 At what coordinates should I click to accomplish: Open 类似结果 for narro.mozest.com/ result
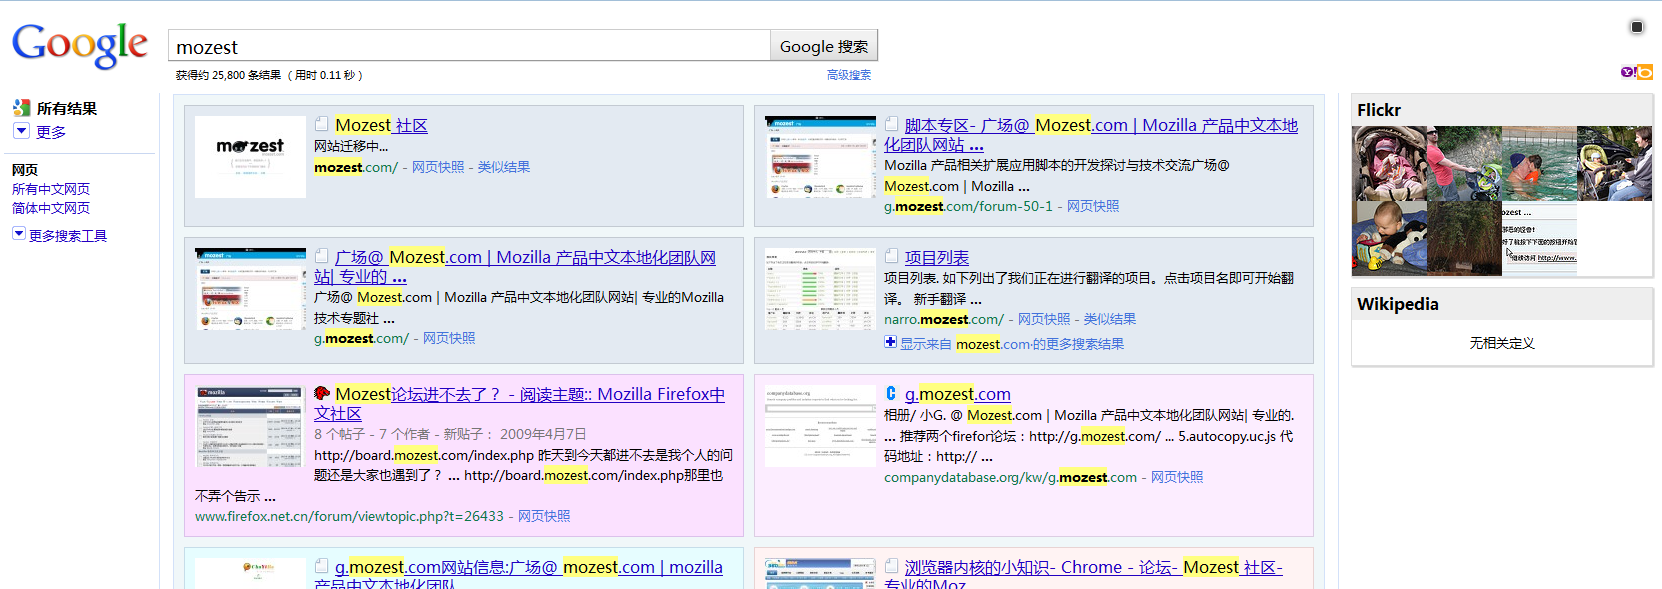tap(1110, 319)
